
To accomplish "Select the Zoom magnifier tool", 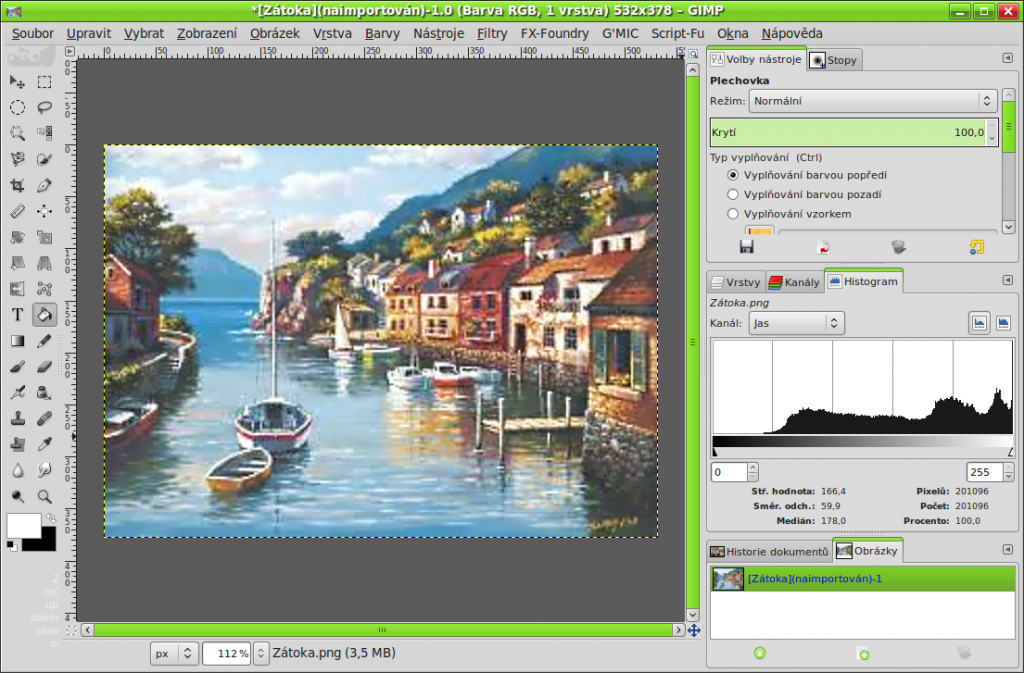I will click(x=44, y=496).
